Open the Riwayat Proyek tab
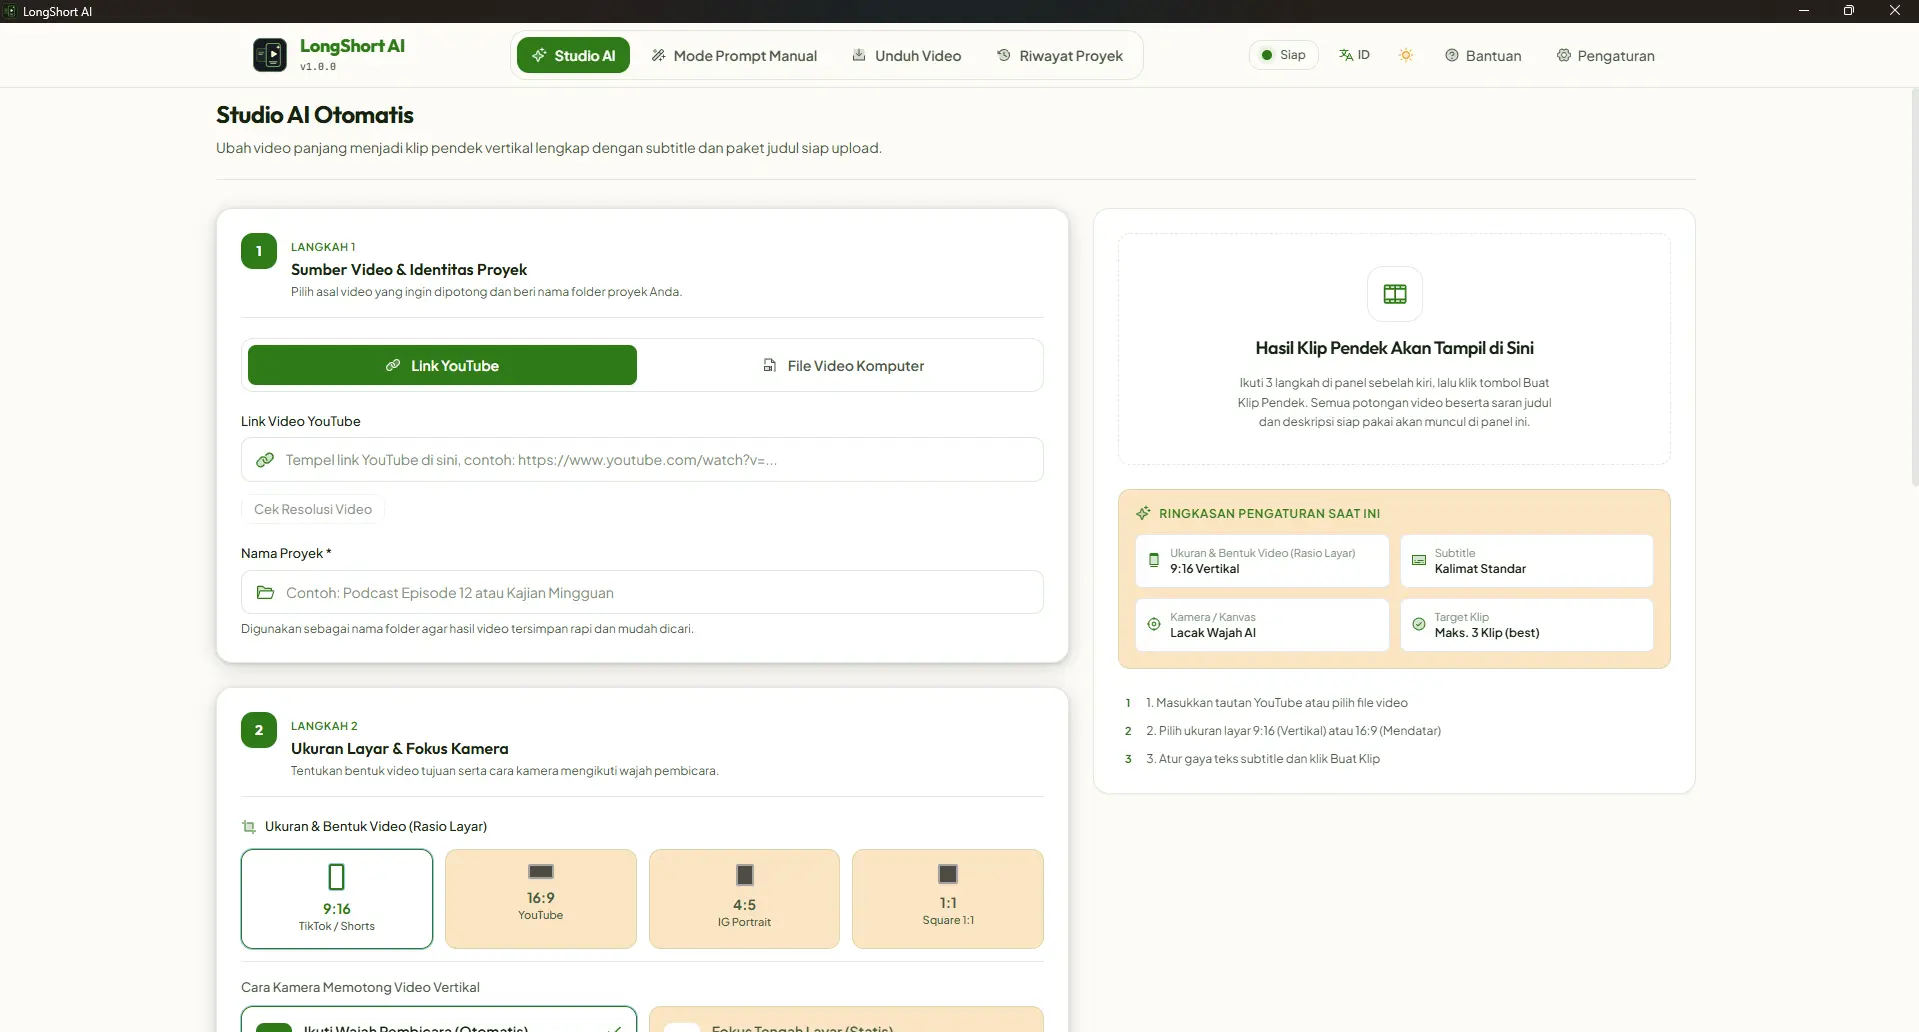 point(1060,55)
